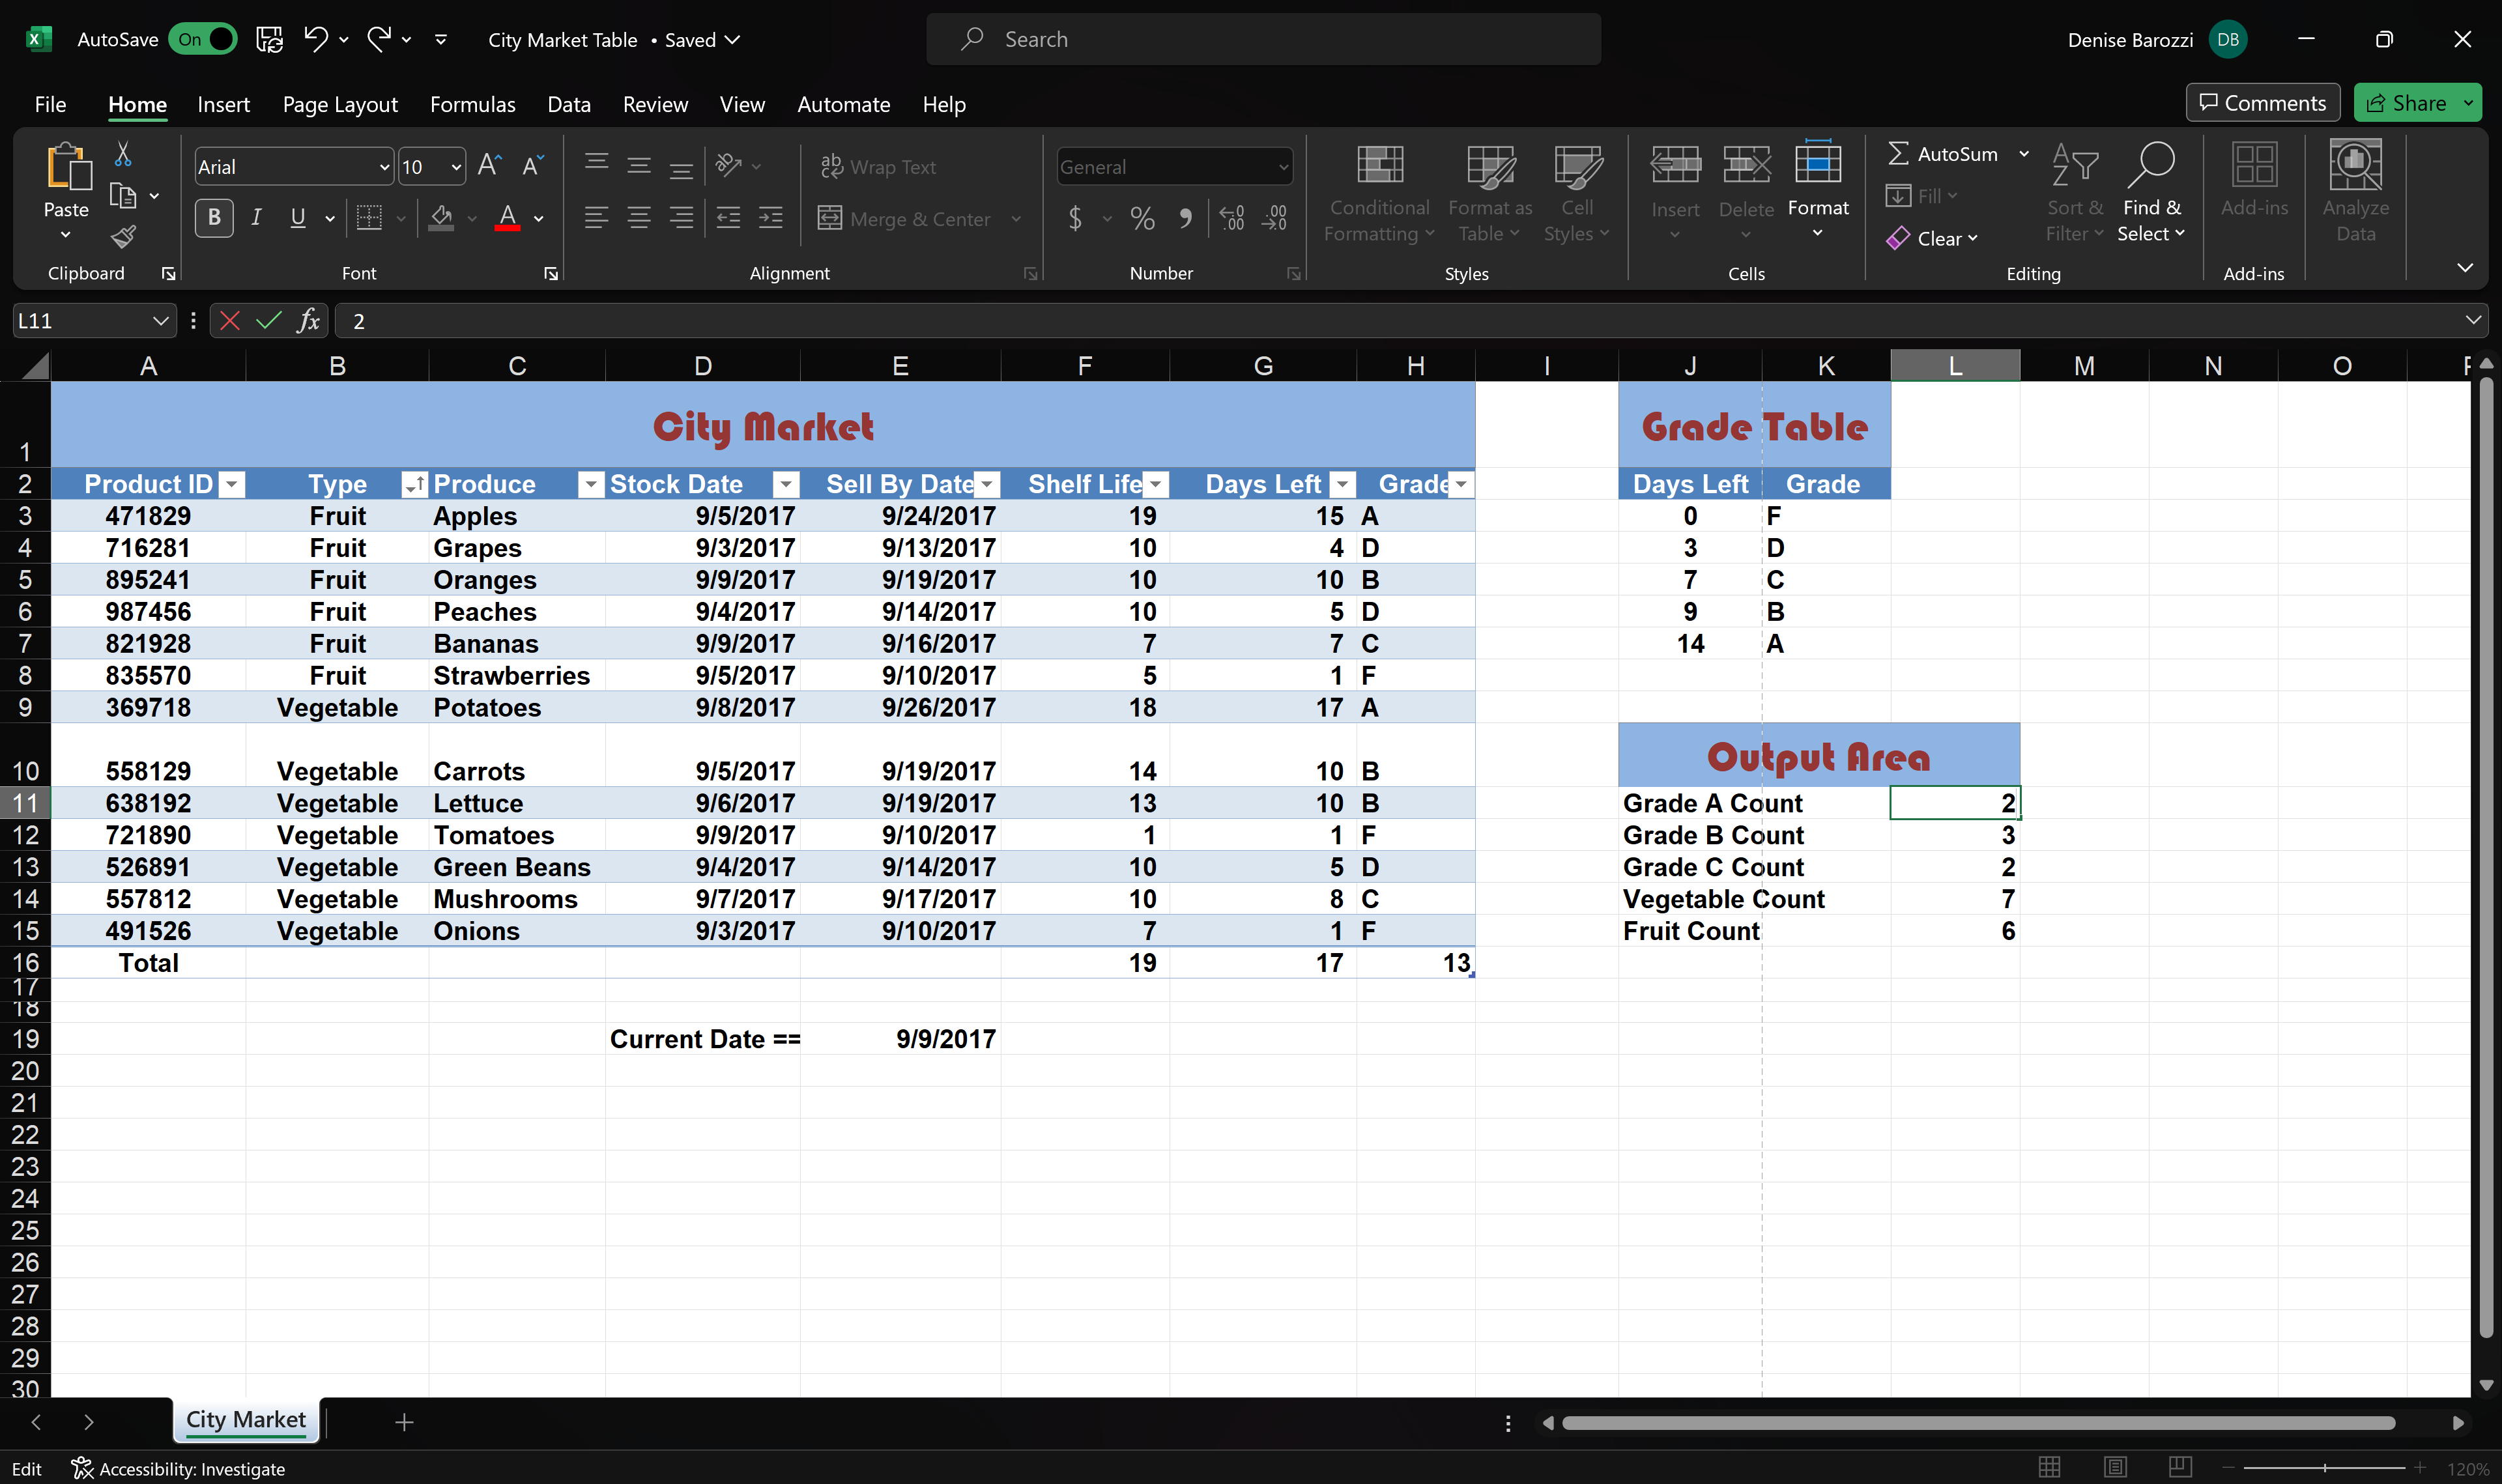Screen dimensions: 2502x1484
Task: Click the Cut scissors icon
Action: [x=123, y=154]
